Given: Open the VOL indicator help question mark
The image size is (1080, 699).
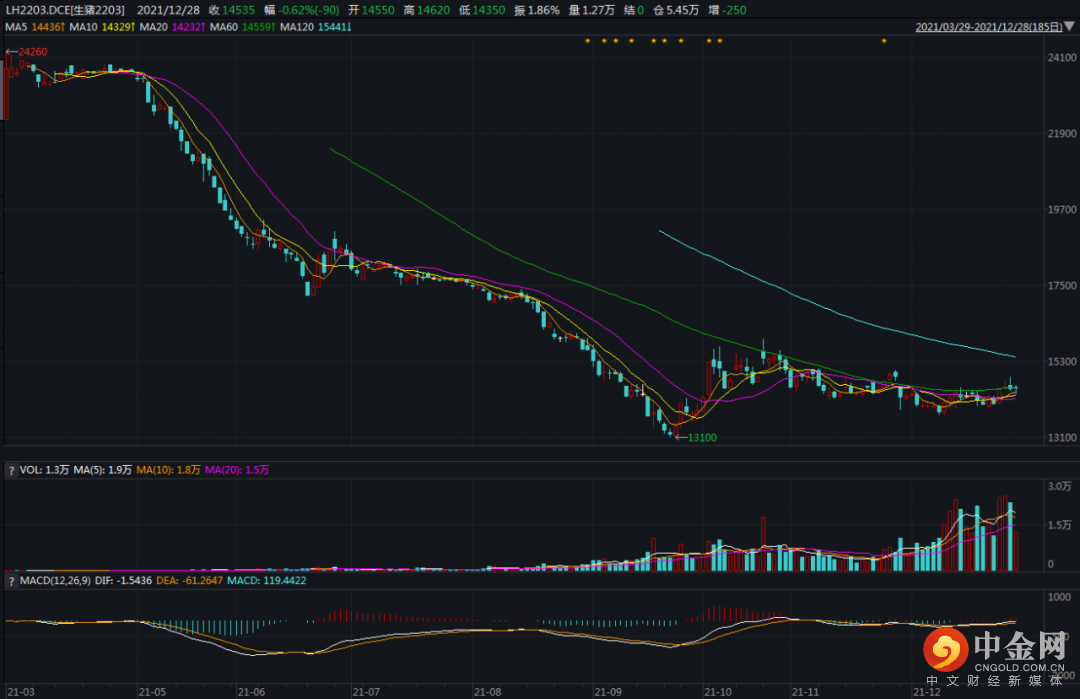Looking at the screenshot, I should (x=11, y=469).
